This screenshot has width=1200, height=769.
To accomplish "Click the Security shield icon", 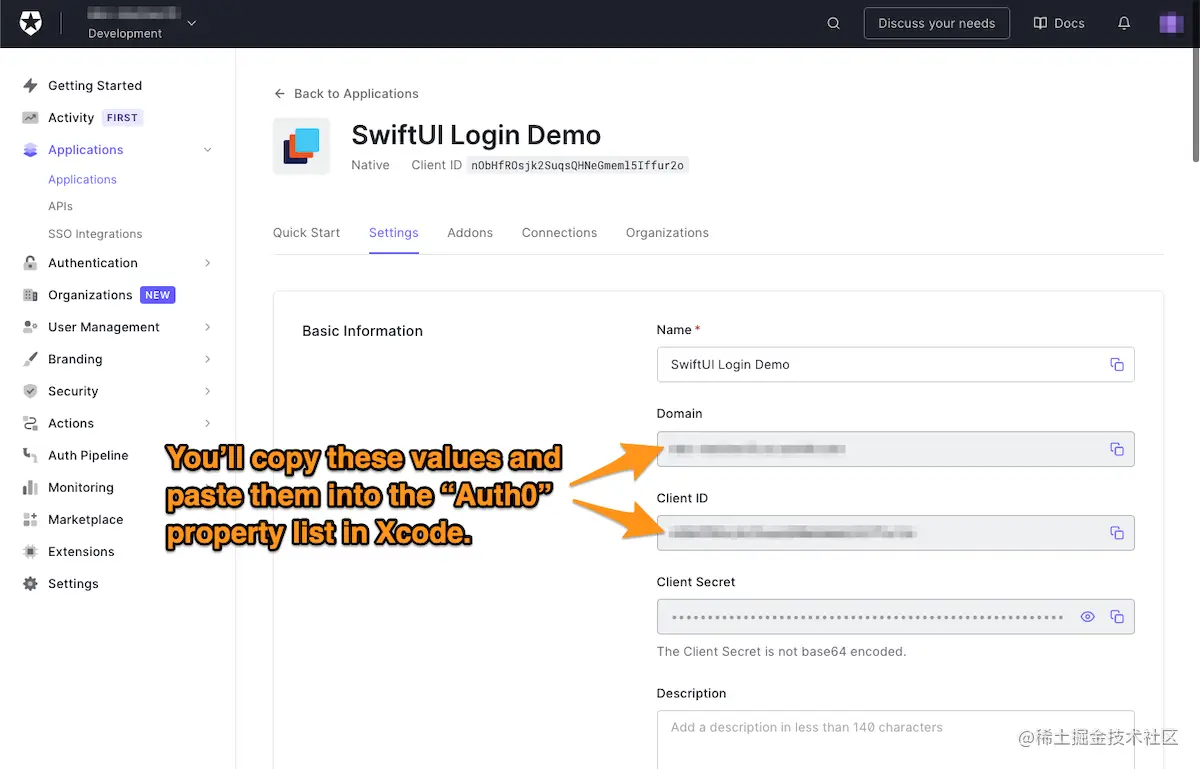I will click(30, 391).
